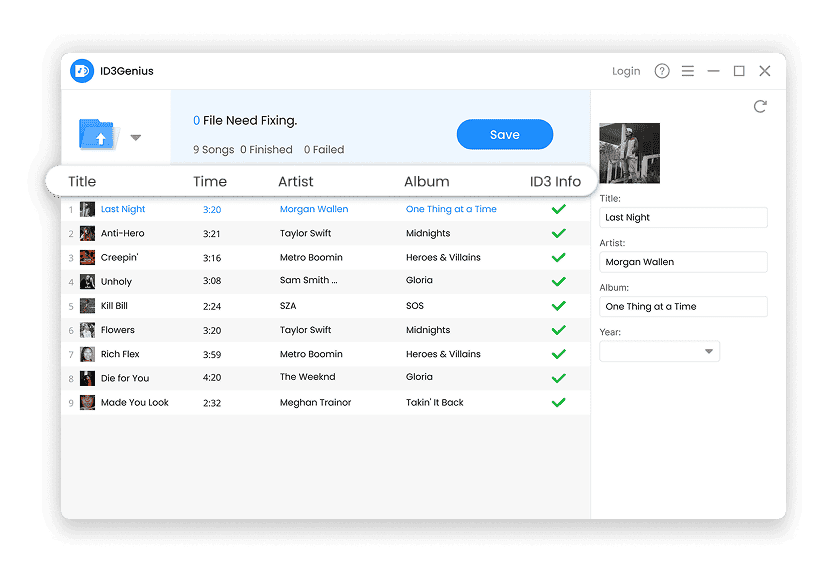The width and height of the screenshot is (831, 576).
Task: Select the song titled Kill Bill
Action: pos(114,306)
